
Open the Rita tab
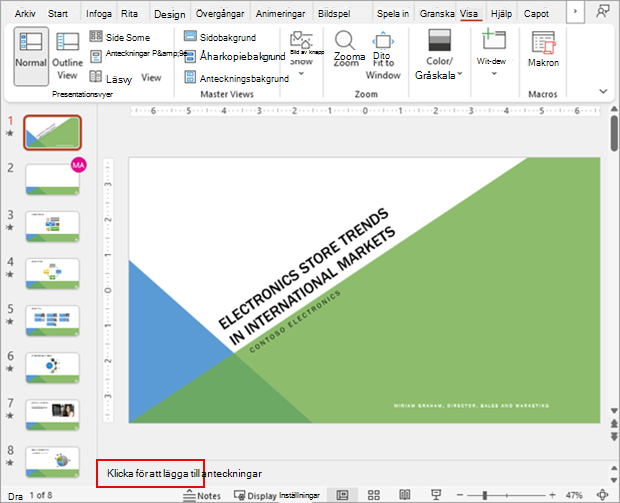129,14
